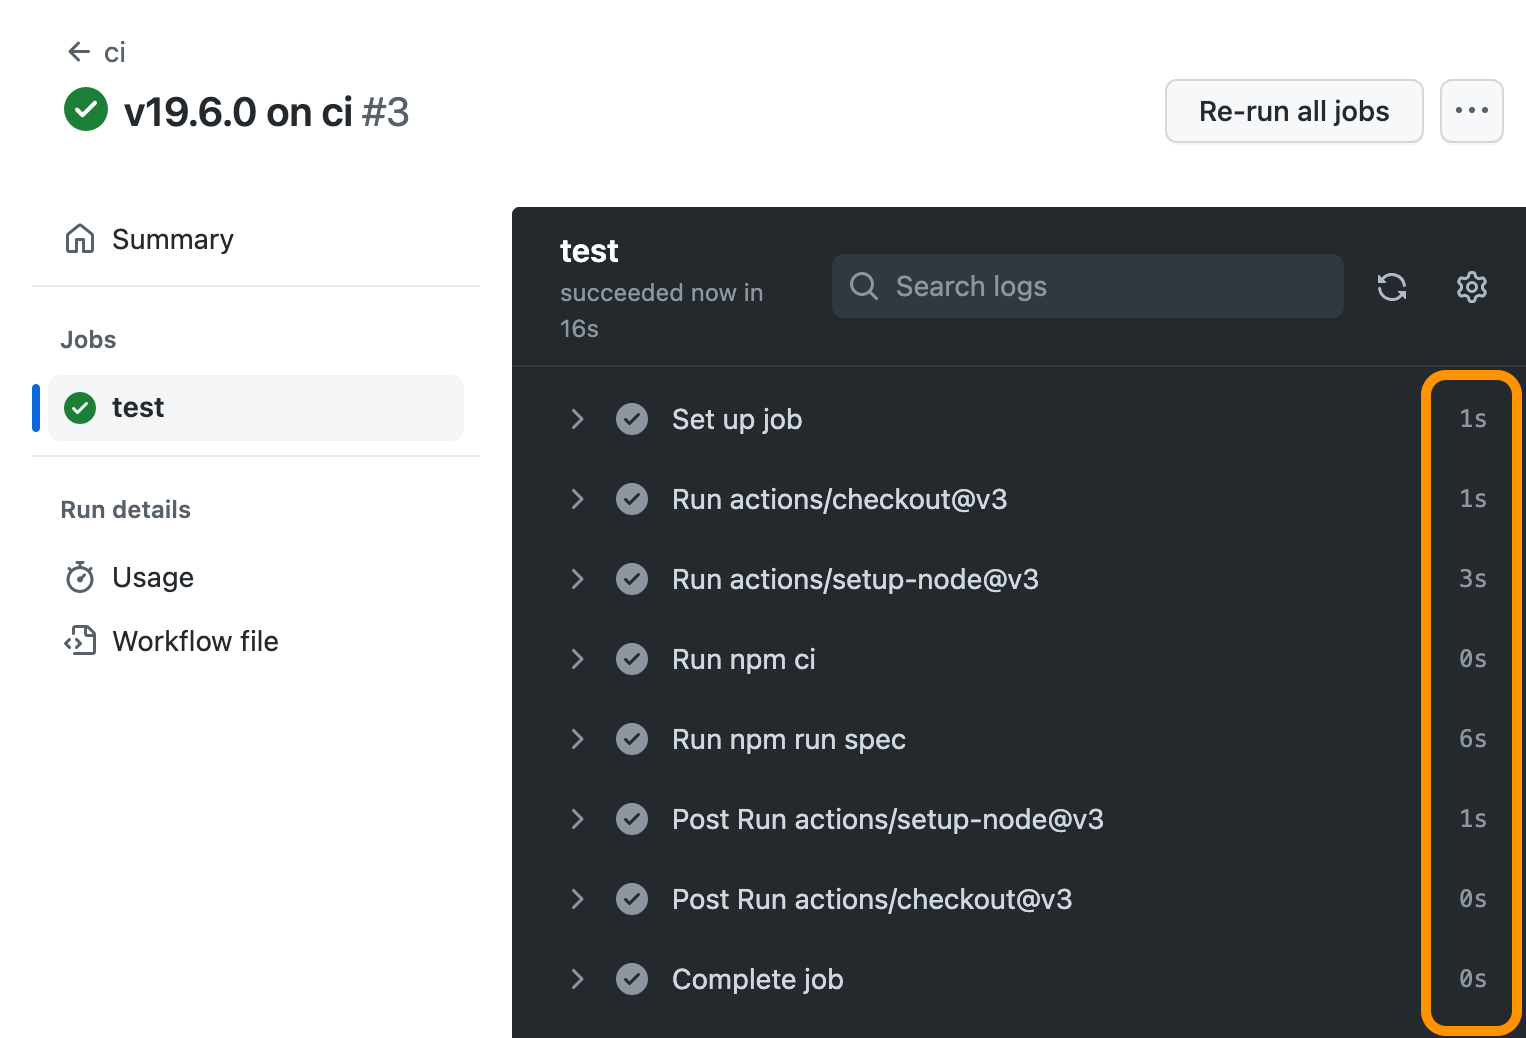Image resolution: width=1526 pixels, height=1038 pixels.
Task: Click the Re-run all jobs button
Action: click(x=1294, y=111)
